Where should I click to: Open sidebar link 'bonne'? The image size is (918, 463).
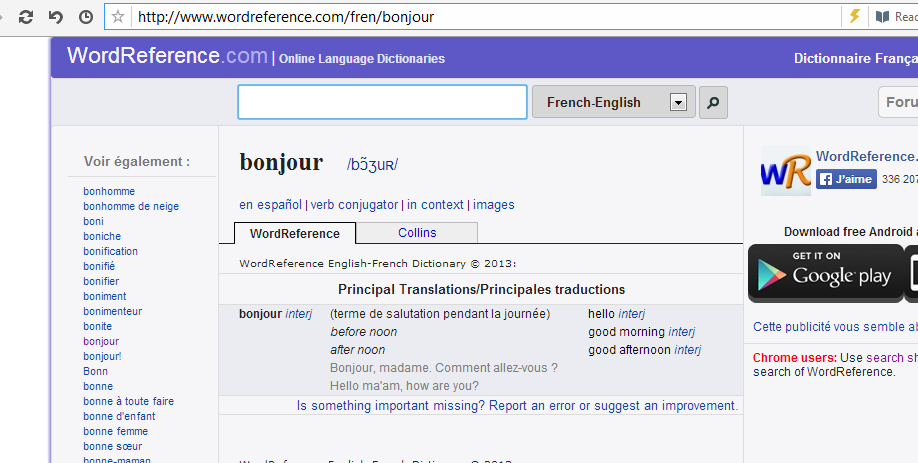coord(98,386)
